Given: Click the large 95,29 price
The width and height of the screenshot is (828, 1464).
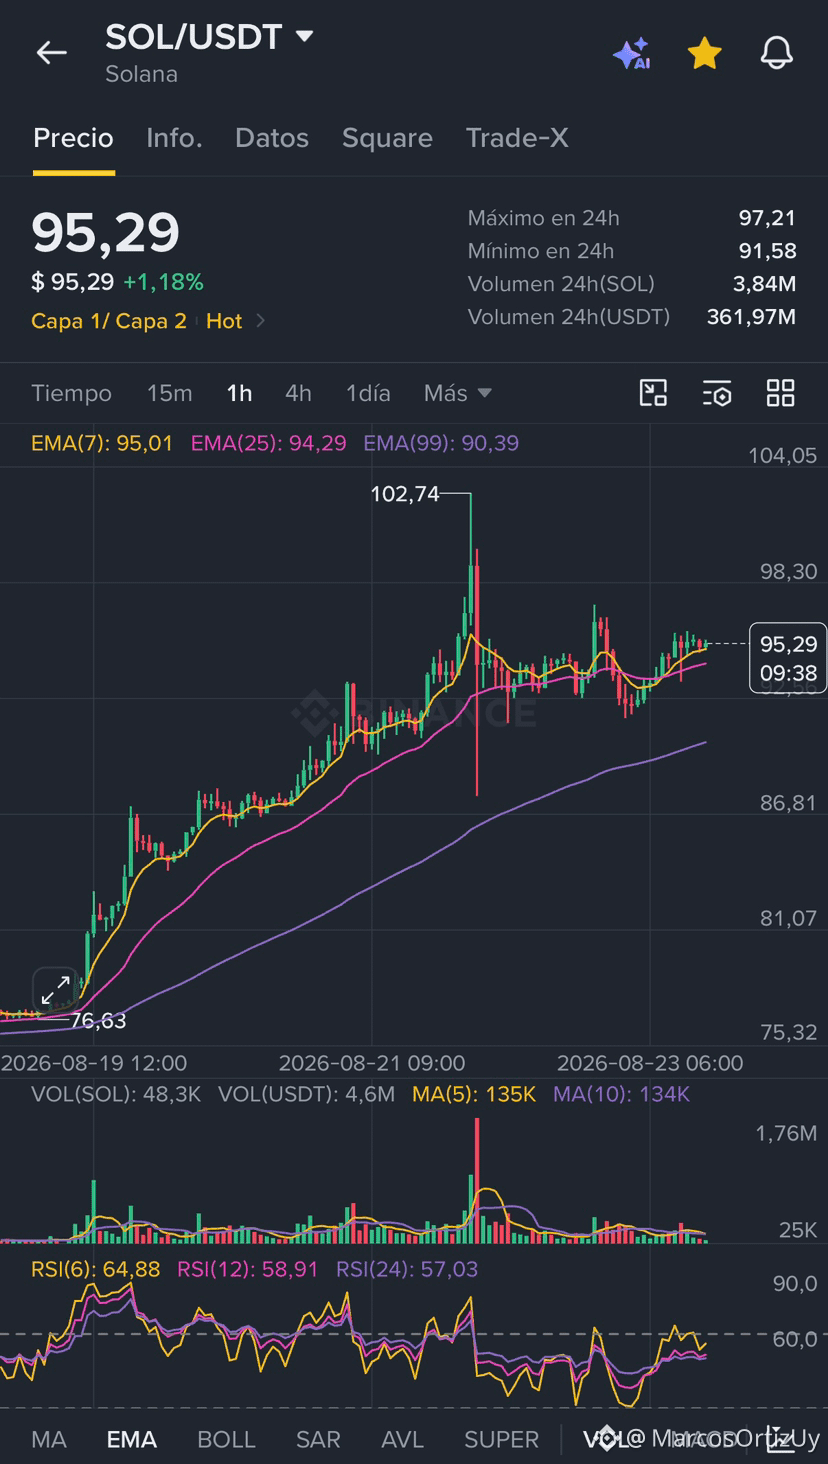Looking at the screenshot, I should [x=106, y=232].
